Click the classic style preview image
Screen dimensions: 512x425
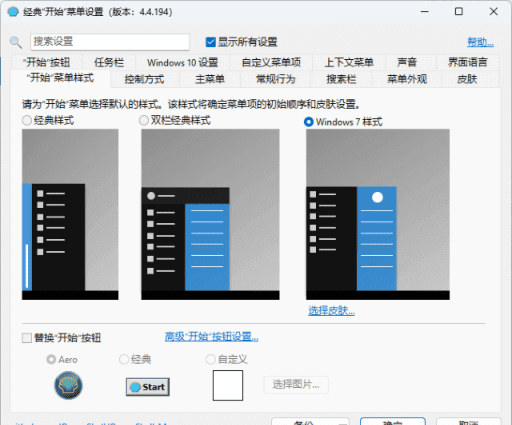[x=70, y=214]
